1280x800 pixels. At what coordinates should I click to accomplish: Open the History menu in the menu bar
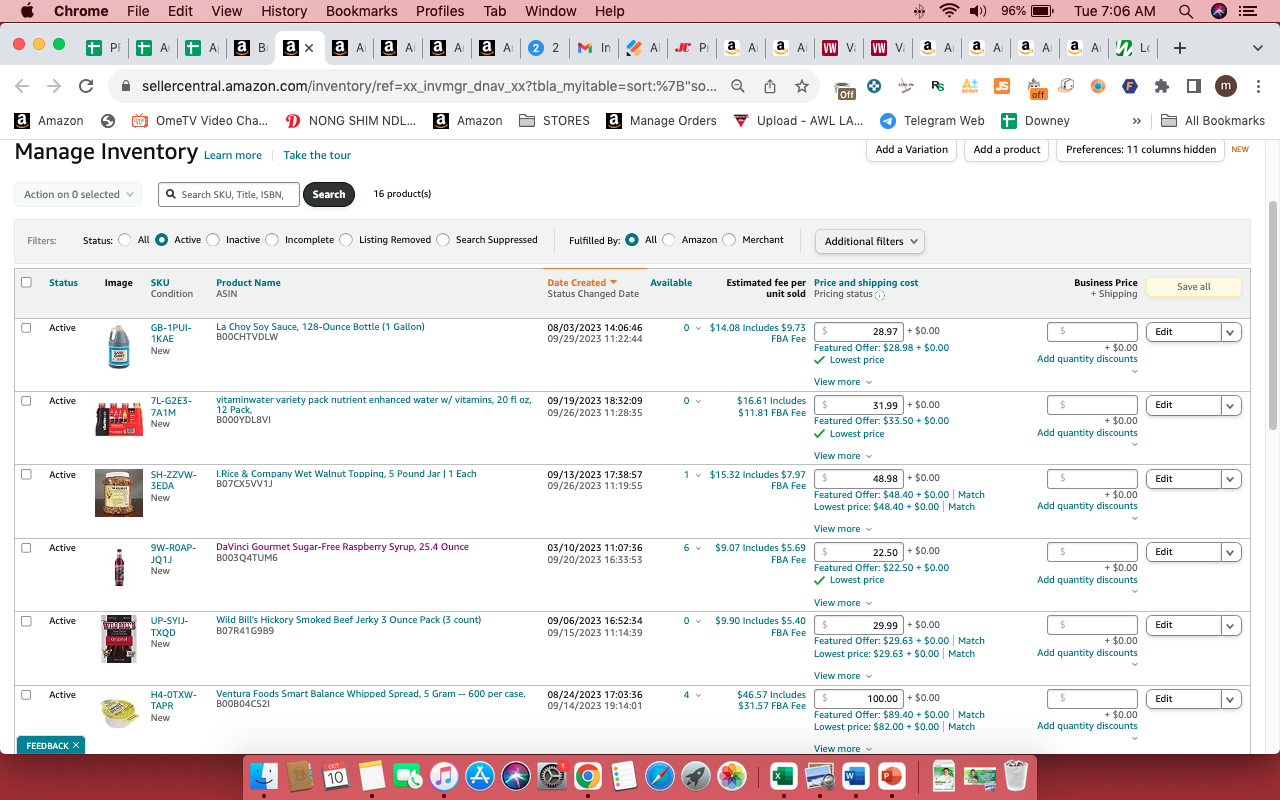pyautogui.click(x=284, y=11)
